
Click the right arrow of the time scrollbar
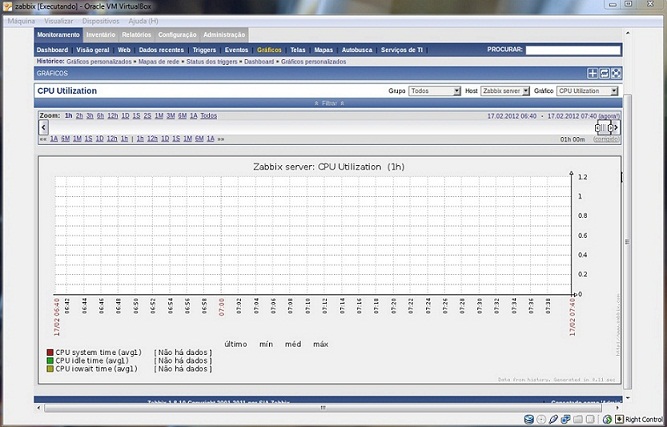point(616,127)
